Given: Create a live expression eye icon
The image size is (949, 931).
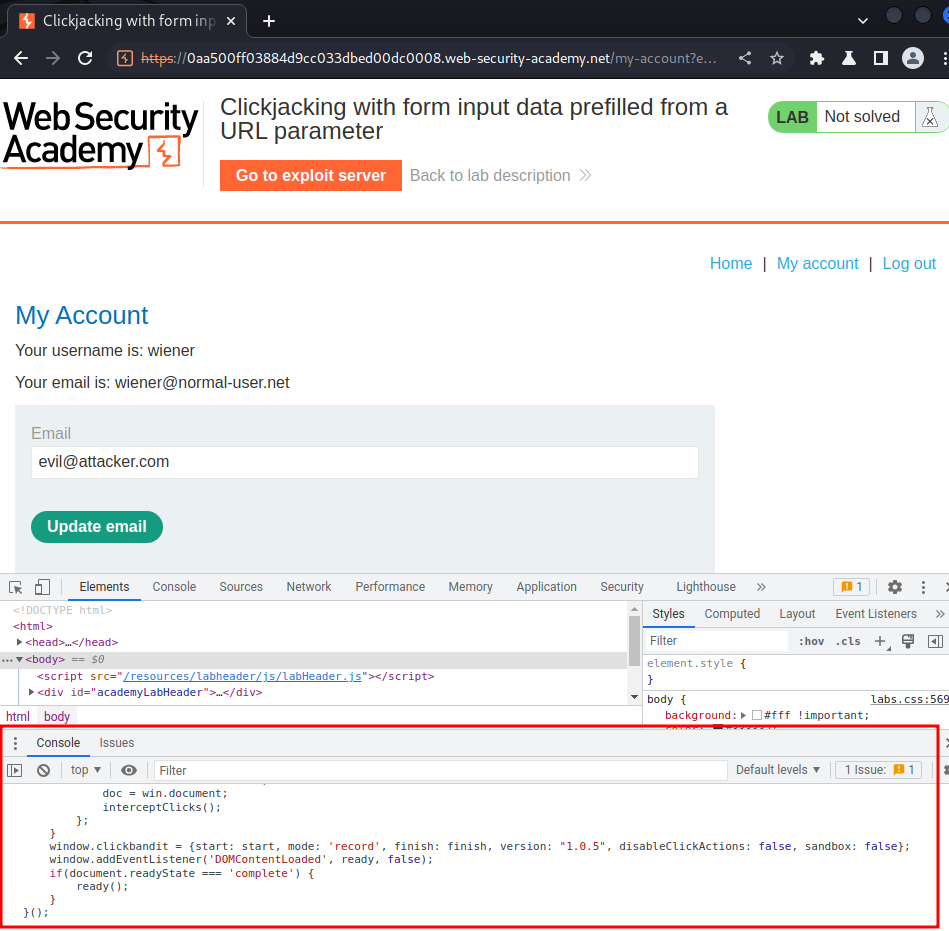Looking at the screenshot, I should pos(128,771).
